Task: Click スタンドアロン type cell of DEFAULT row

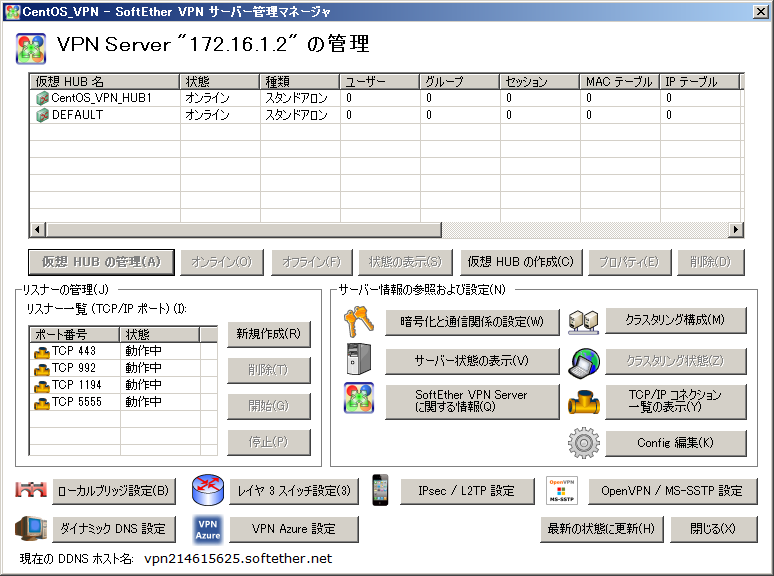Action: click(297, 115)
